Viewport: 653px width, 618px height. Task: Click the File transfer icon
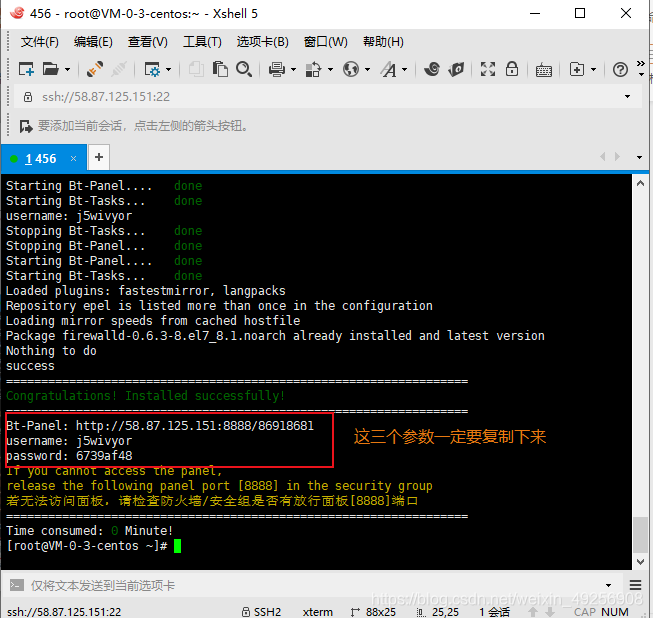[314, 69]
